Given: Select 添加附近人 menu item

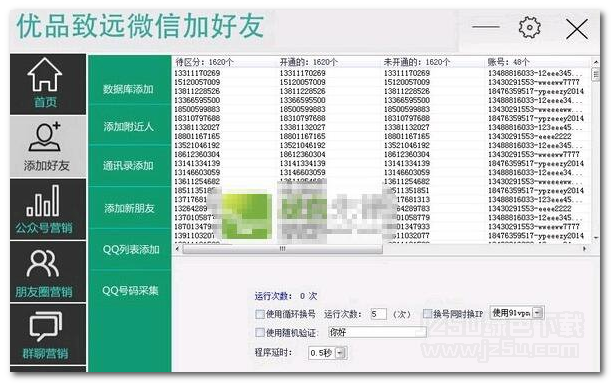Looking at the screenshot, I should pyautogui.click(x=128, y=127).
